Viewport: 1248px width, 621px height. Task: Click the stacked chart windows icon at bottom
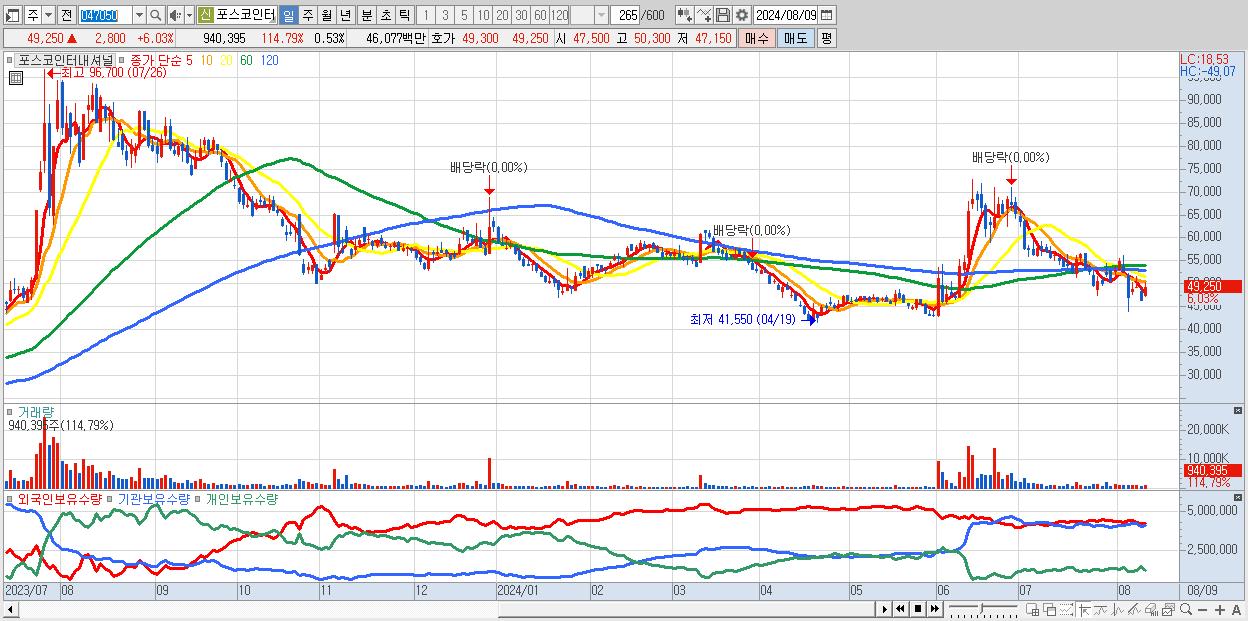coord(1168,609)
